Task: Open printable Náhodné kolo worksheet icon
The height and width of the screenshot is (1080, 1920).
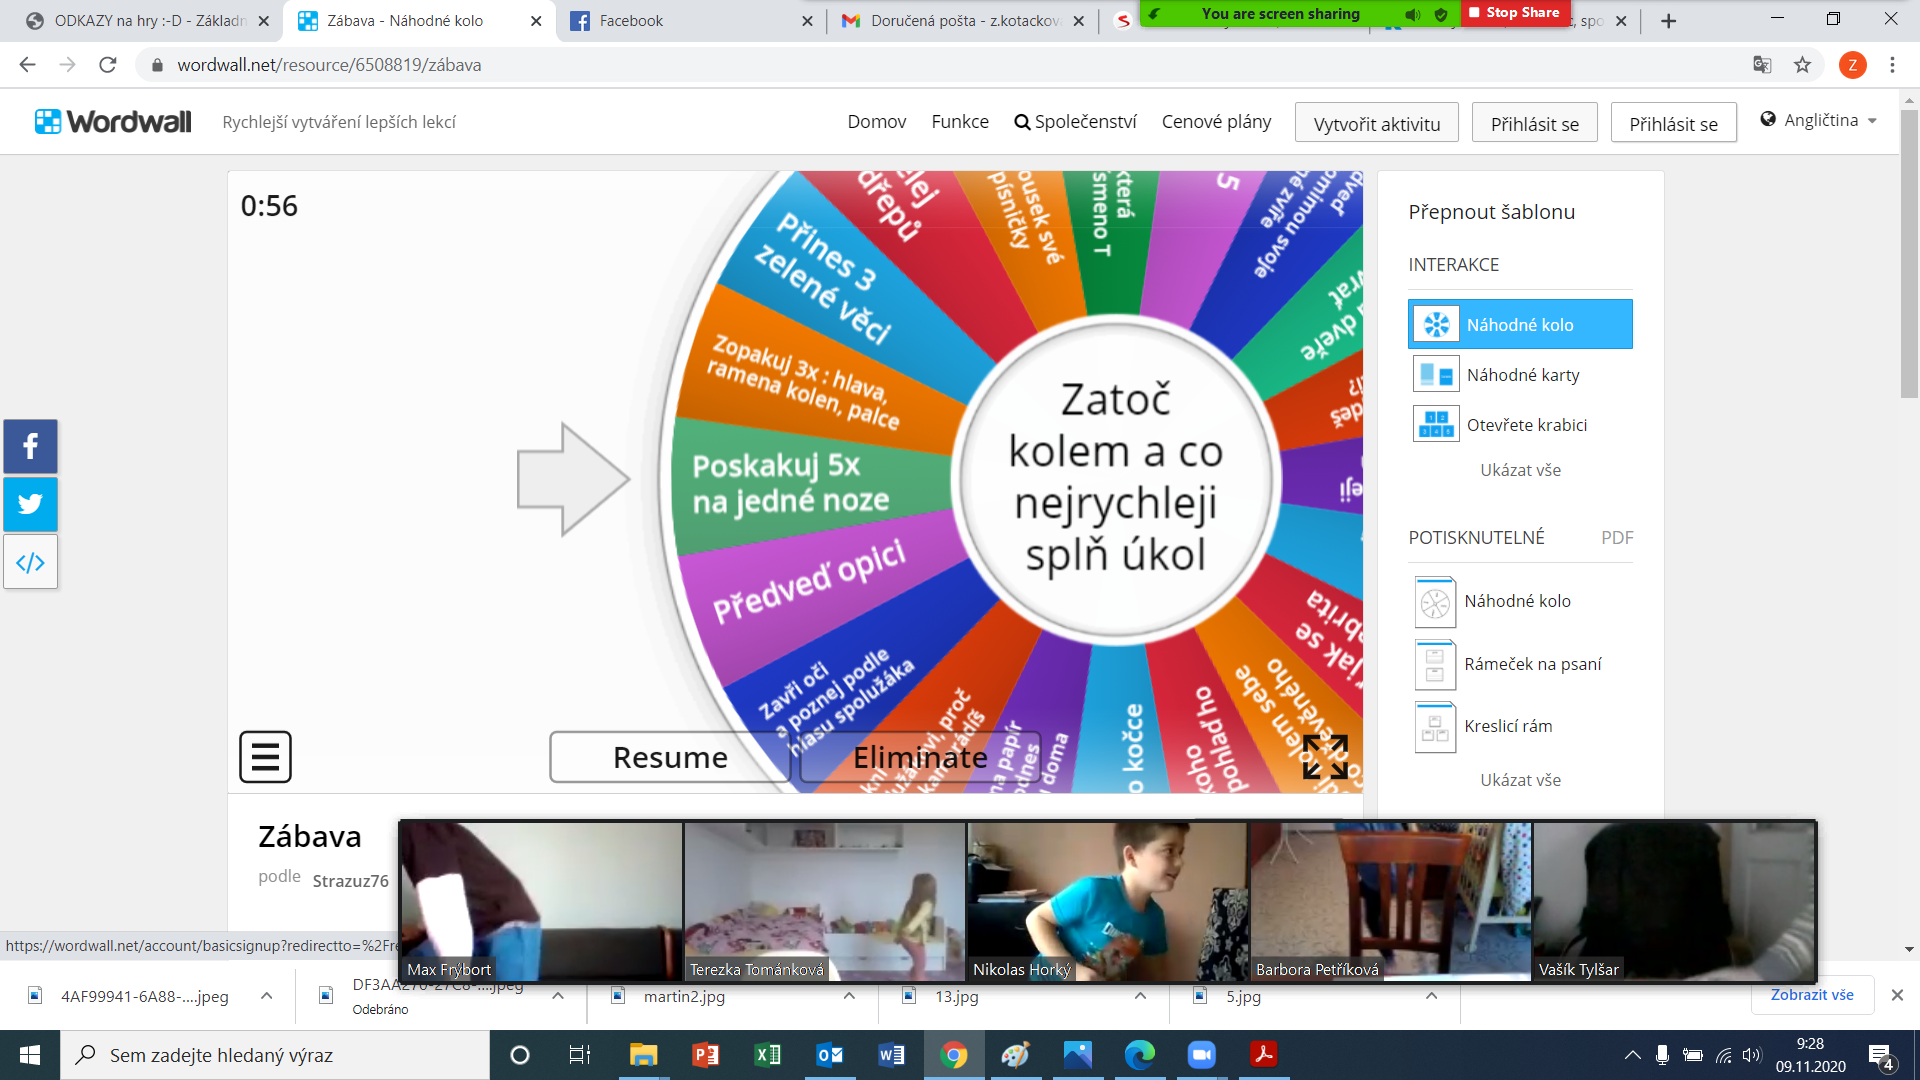Action: tap(1435, 602)
